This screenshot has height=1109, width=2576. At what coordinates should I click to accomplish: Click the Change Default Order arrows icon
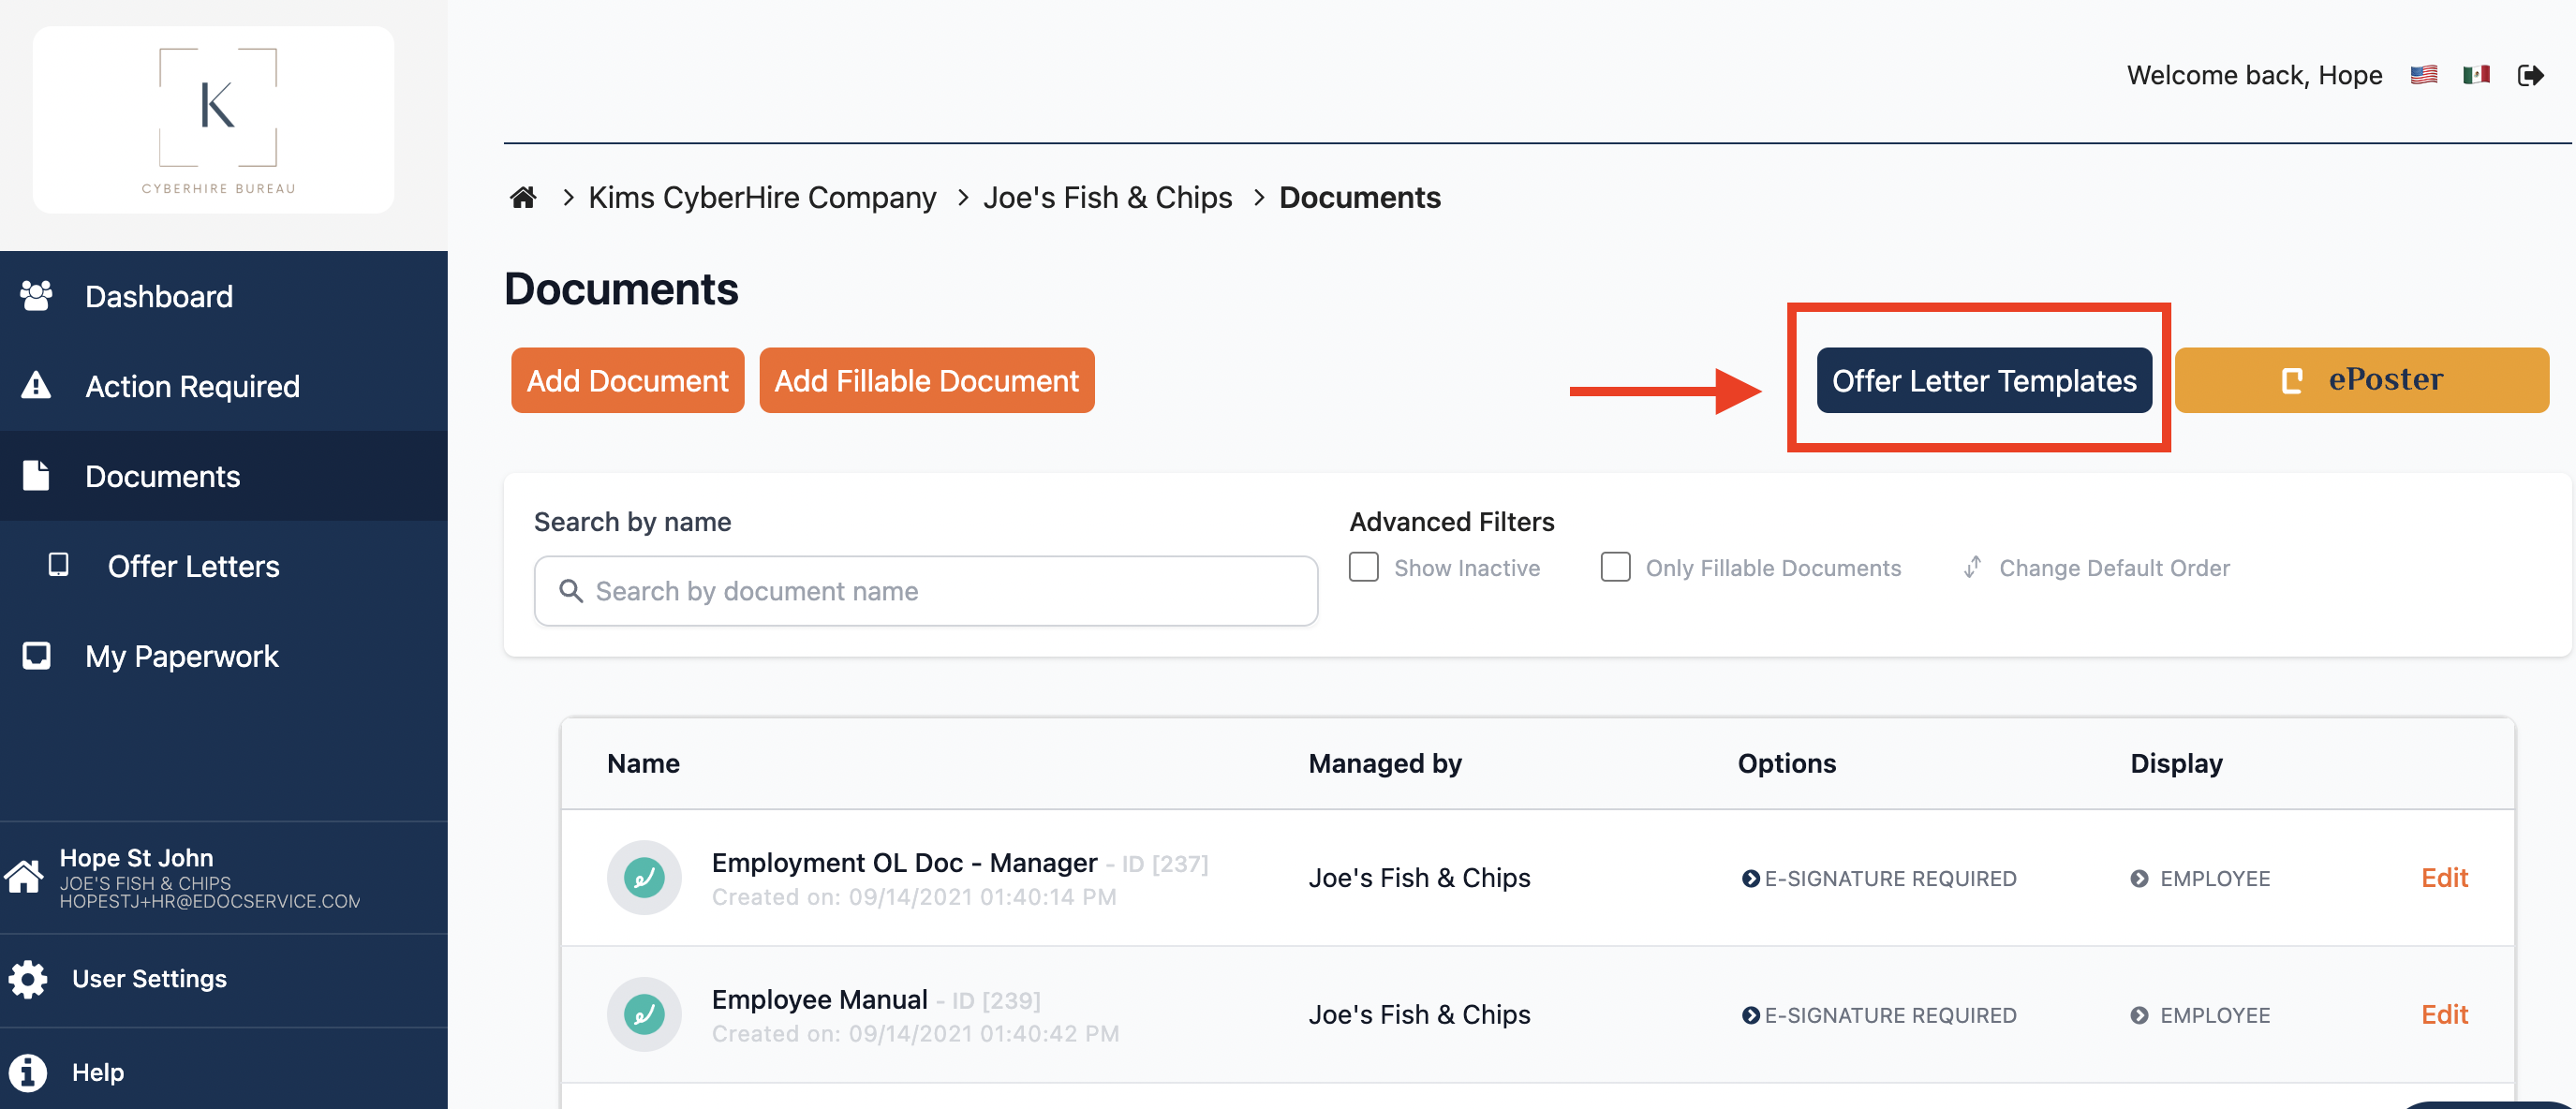[x=1972, y=567]
